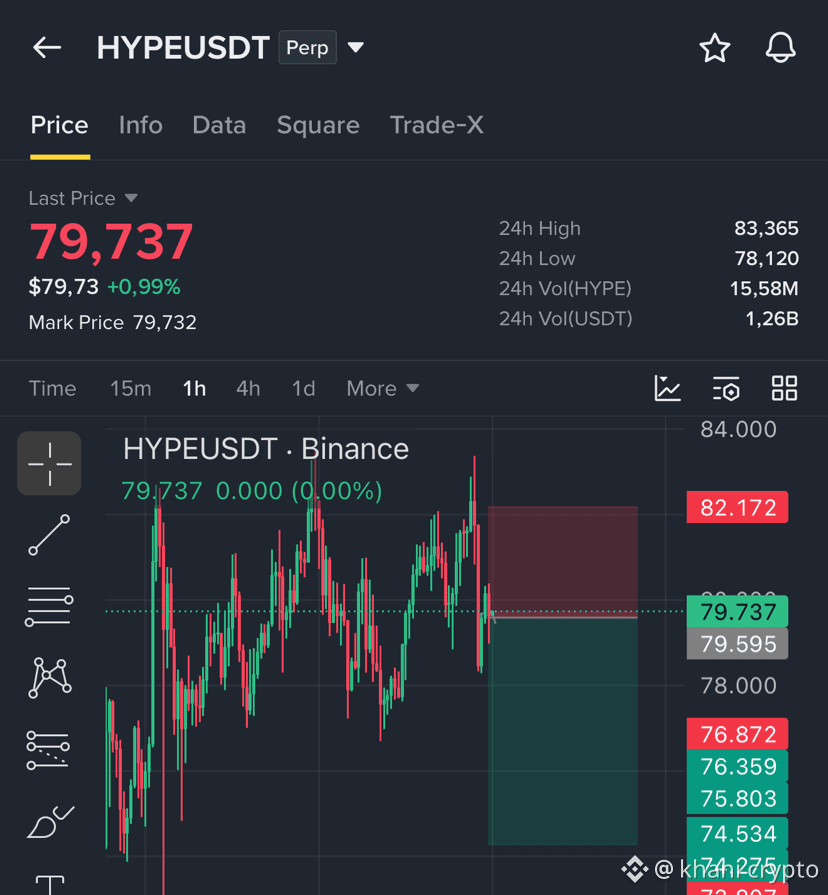
Task: Click the +0,99% change percentage
Action: [144, 287]
